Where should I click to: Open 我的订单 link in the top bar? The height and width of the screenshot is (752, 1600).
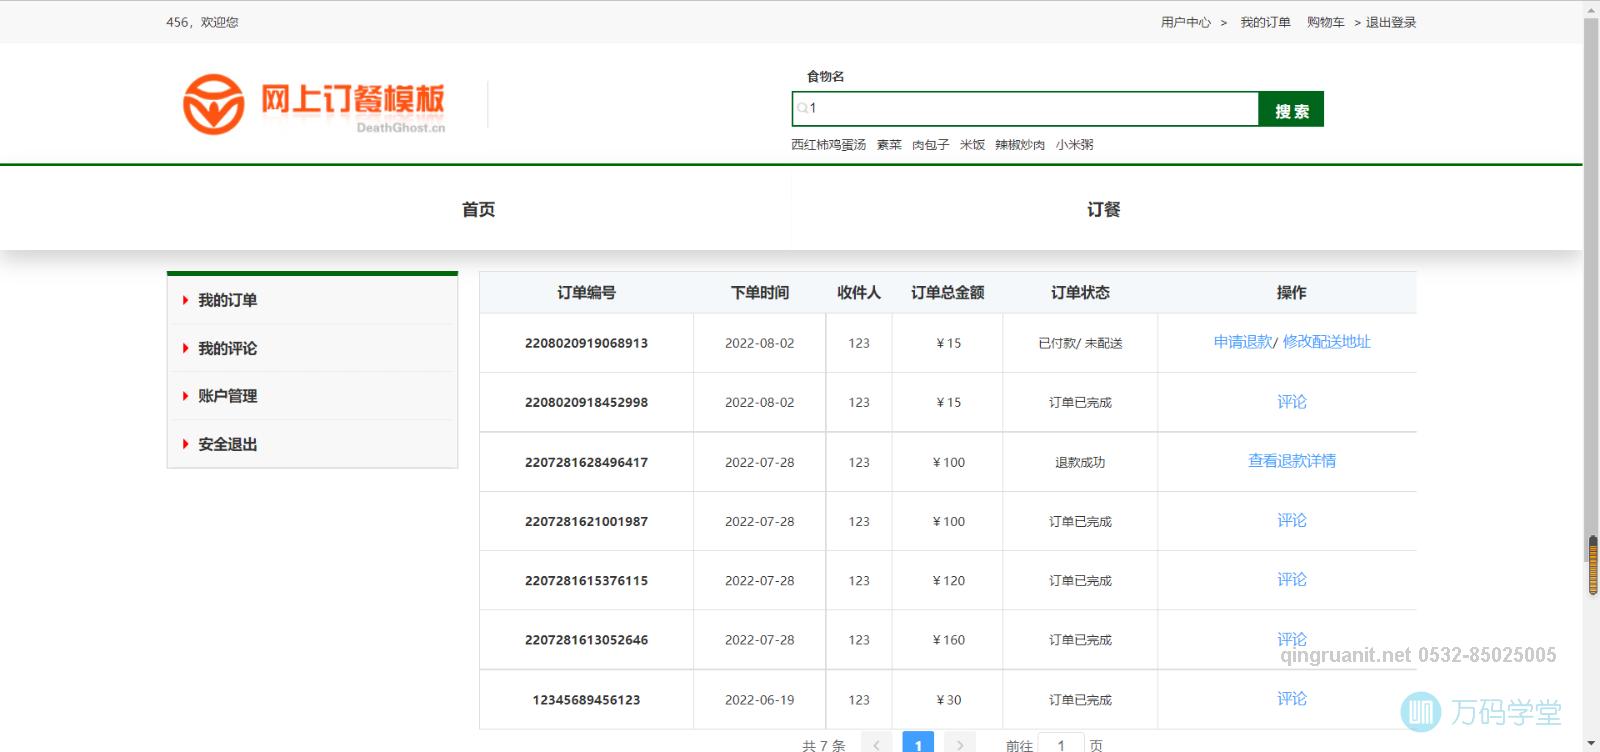click(1265, 22)
